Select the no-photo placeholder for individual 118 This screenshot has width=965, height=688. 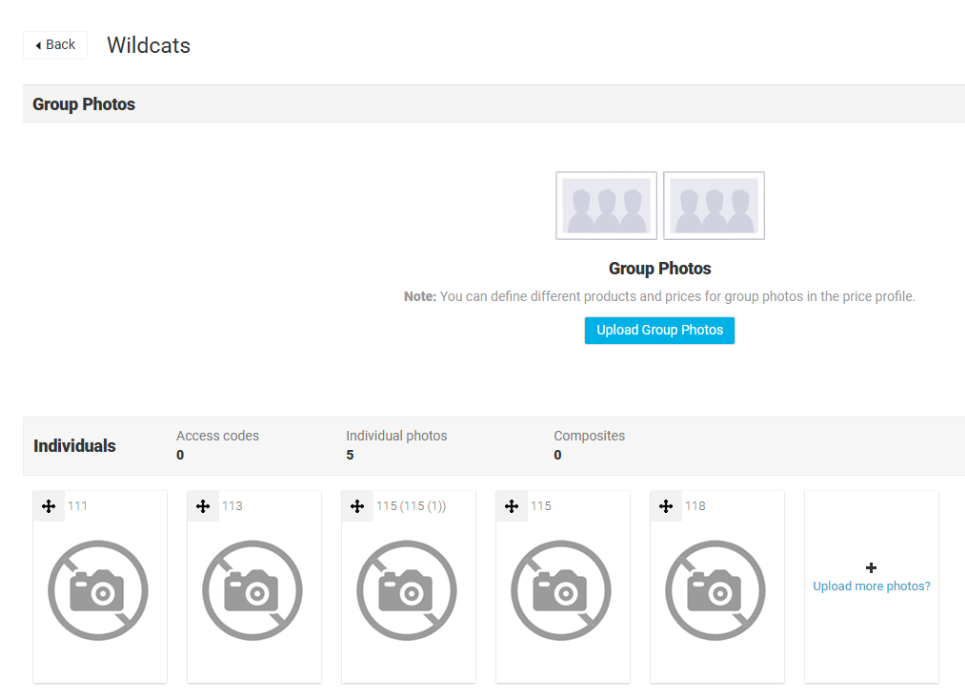click(x=716, y=591)
